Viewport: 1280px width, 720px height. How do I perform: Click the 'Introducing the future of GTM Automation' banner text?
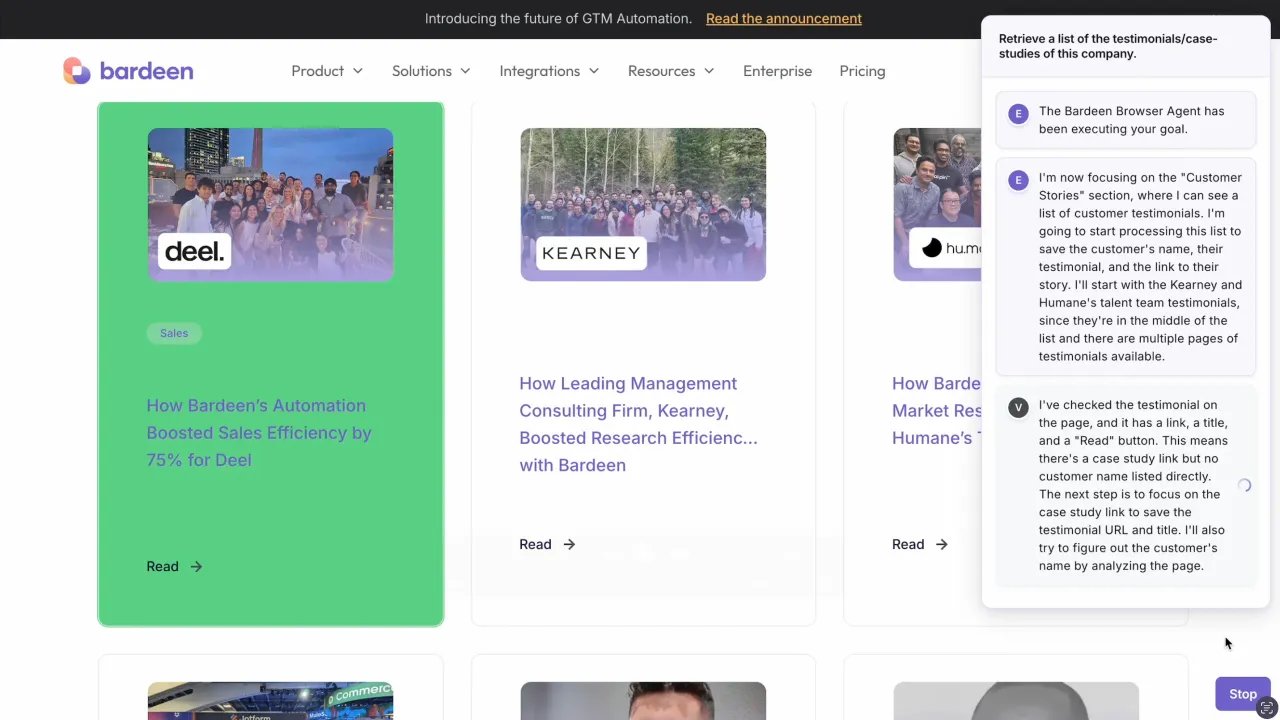tap(558, 18)
